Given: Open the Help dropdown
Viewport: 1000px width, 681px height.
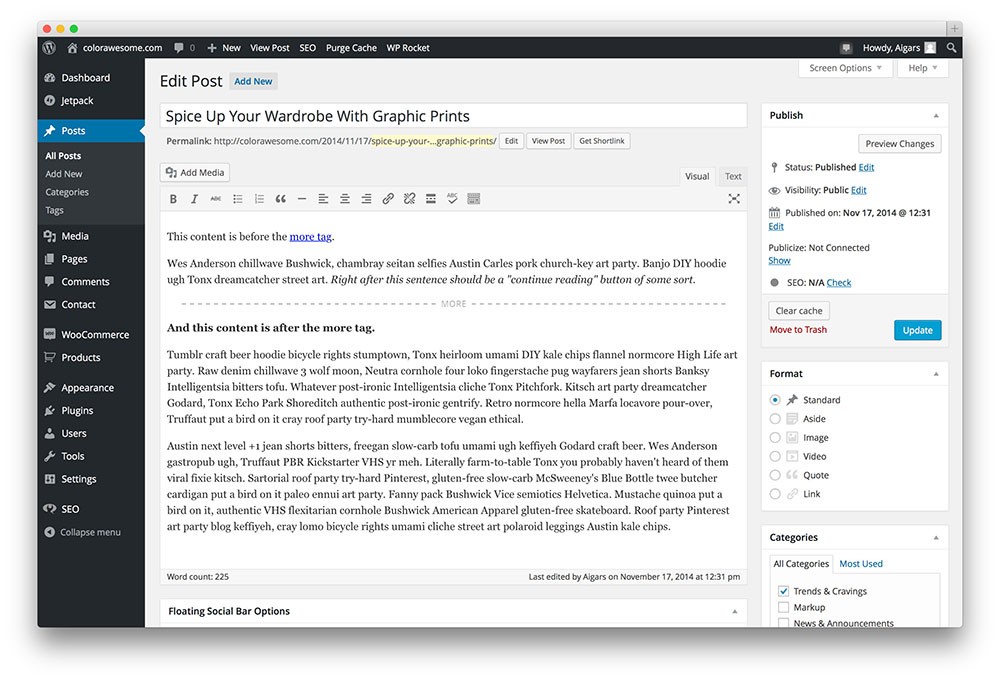Looking at the screenshot, I should coord(923,68).
